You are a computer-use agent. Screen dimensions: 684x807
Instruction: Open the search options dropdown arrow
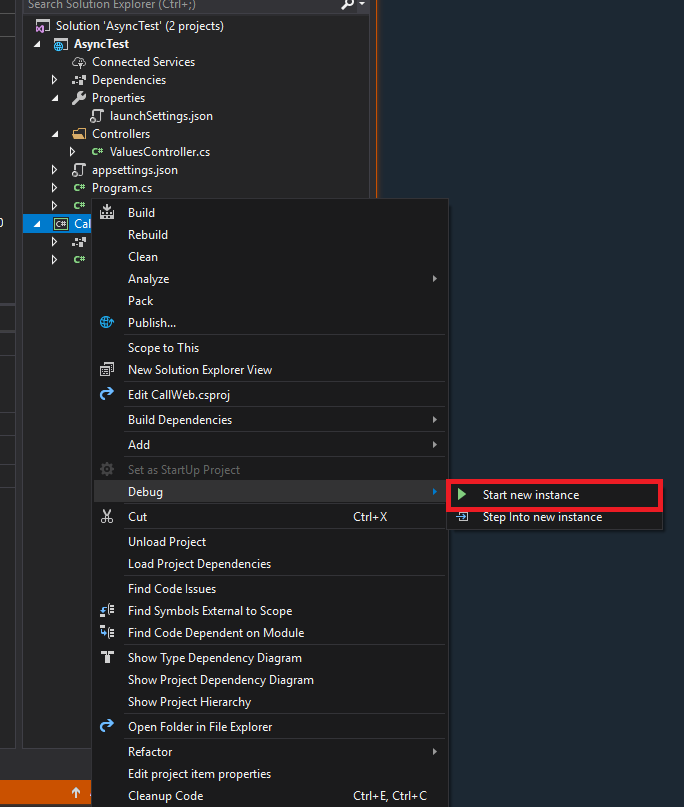(362, 5)
